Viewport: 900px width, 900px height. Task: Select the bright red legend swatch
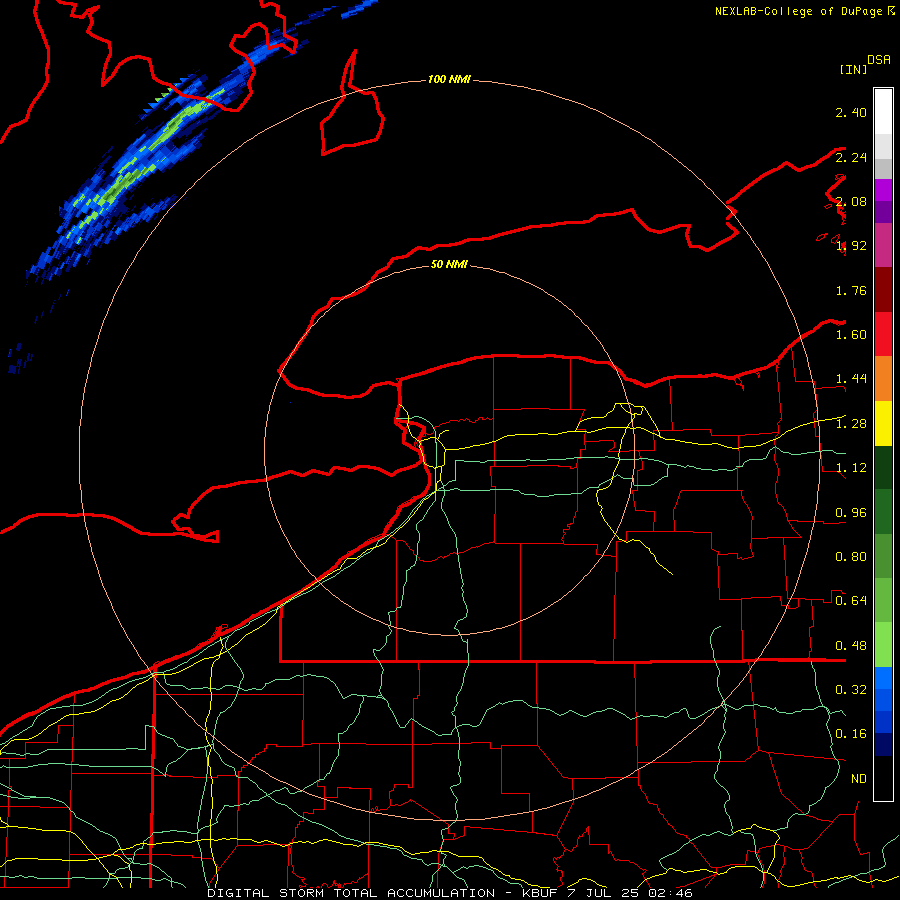click(883, 334)
